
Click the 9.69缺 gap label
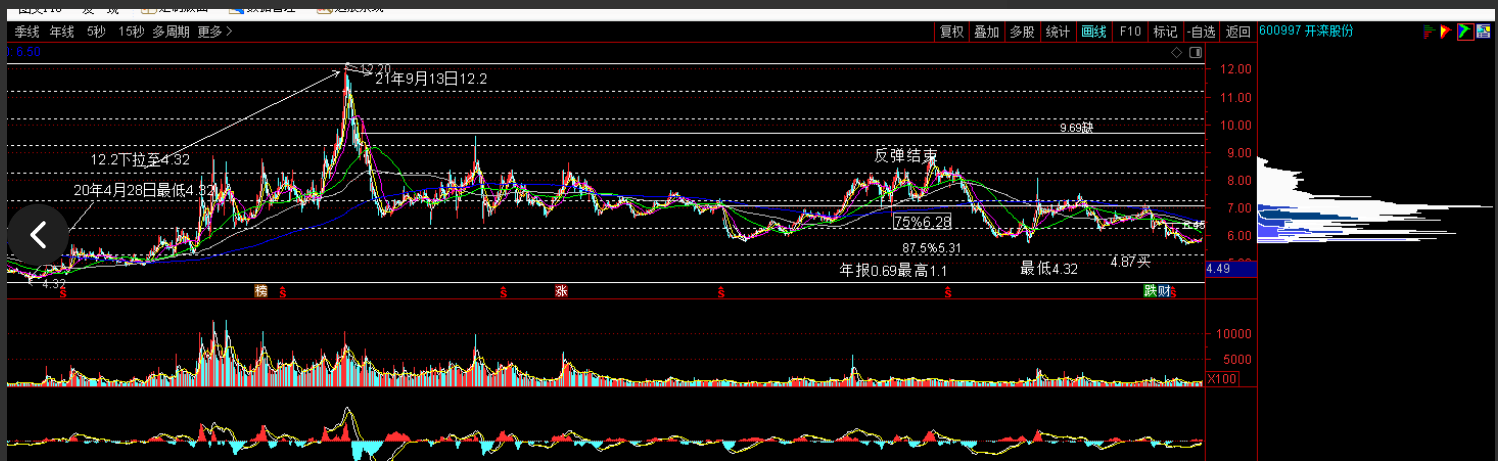tap(1079, 128)
